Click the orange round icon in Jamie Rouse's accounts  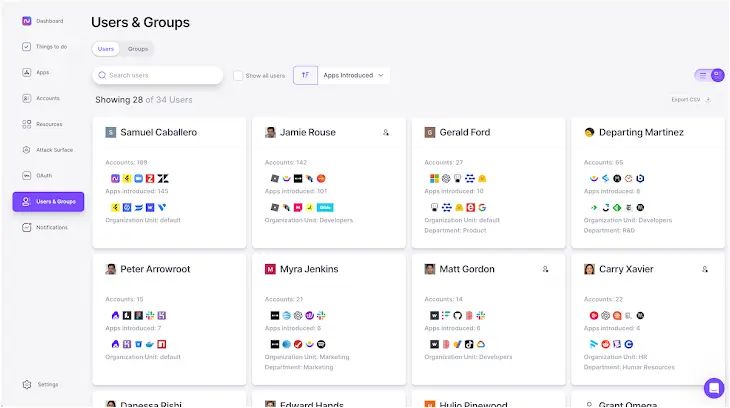(321, 178)
